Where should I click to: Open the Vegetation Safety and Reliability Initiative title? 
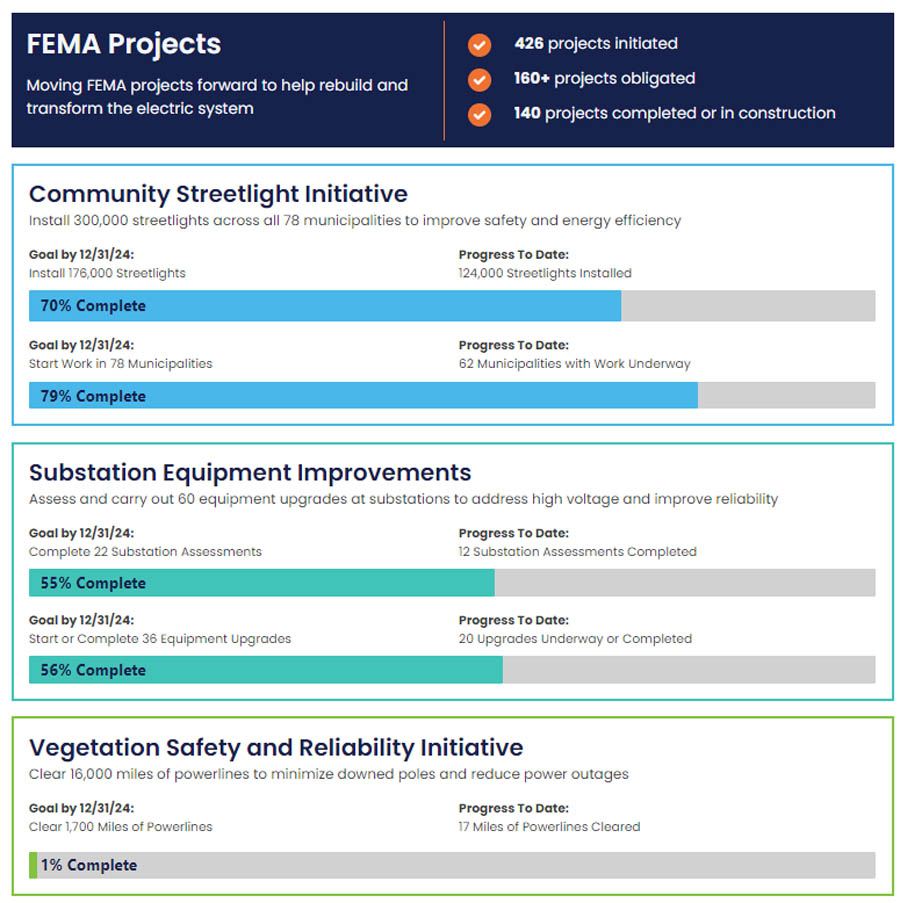(276, 747)
